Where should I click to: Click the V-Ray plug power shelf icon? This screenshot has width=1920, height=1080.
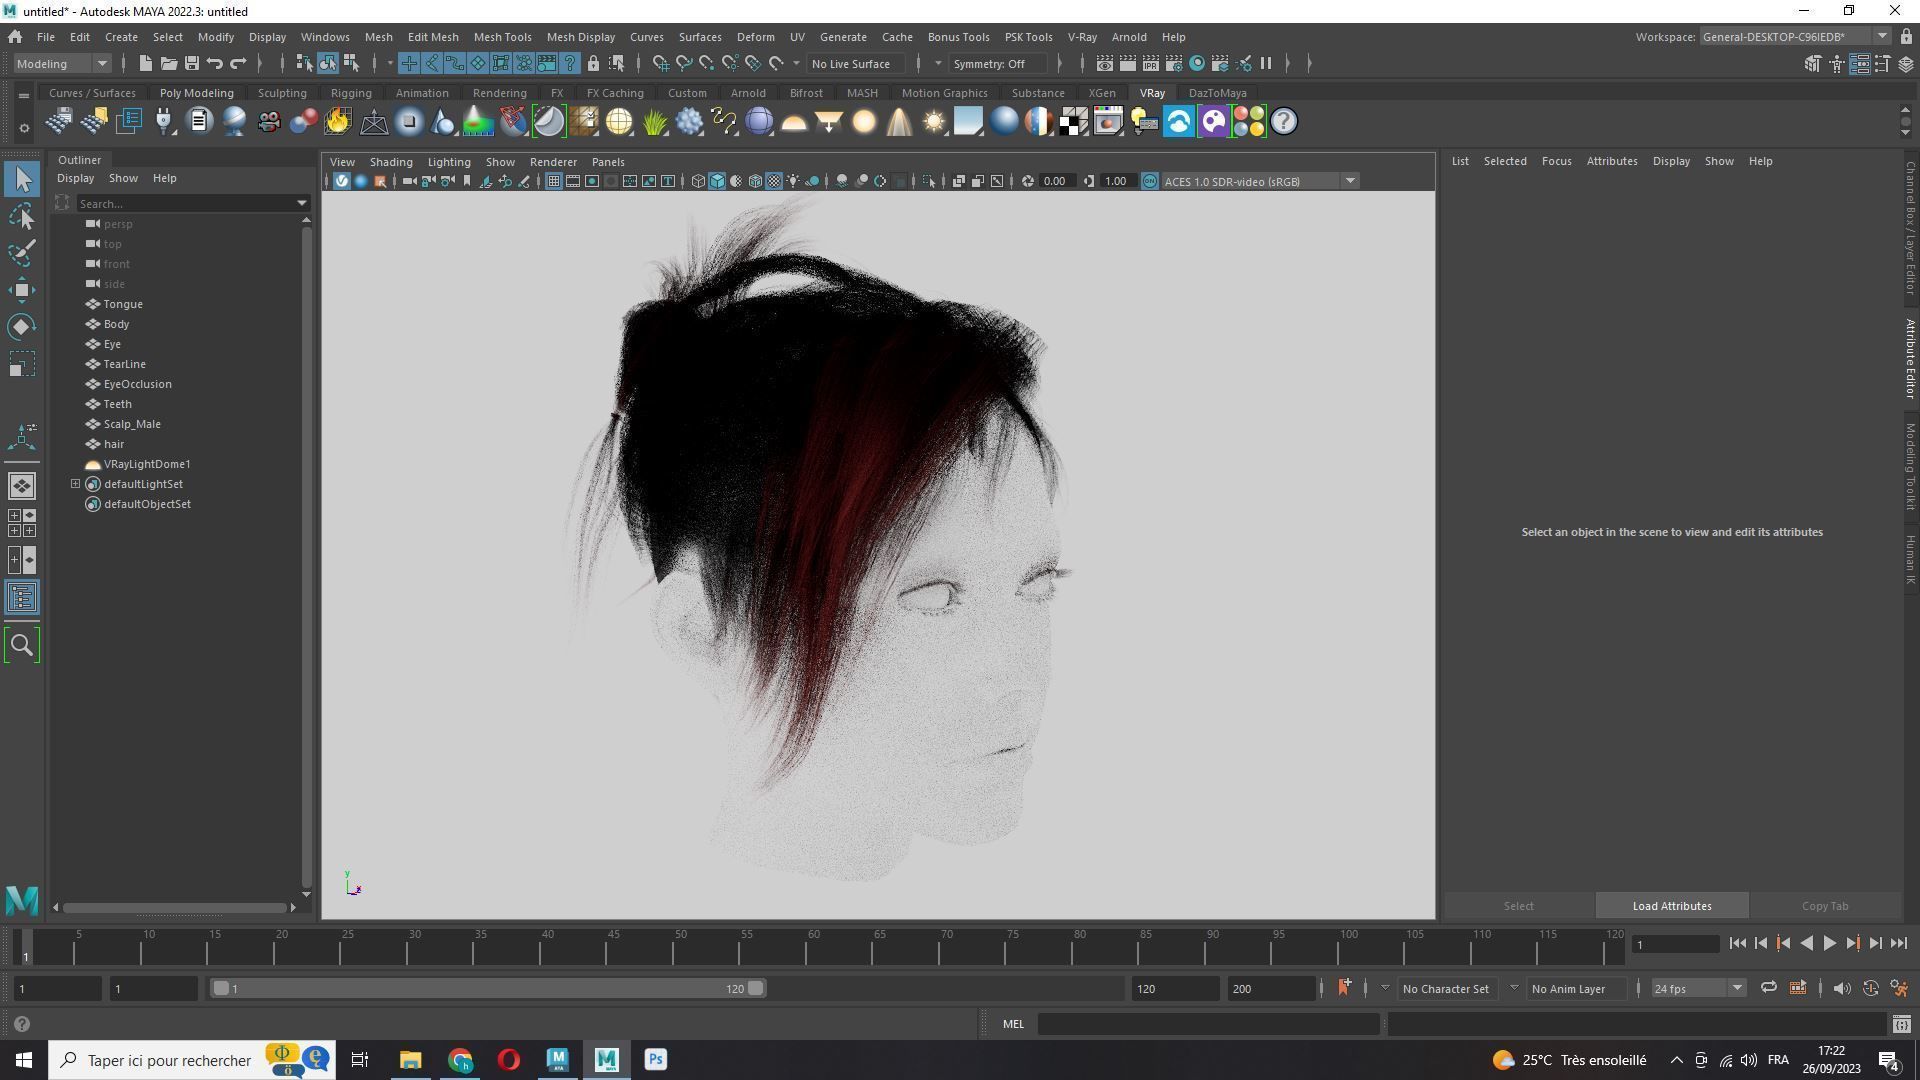[x=164, y=122]
